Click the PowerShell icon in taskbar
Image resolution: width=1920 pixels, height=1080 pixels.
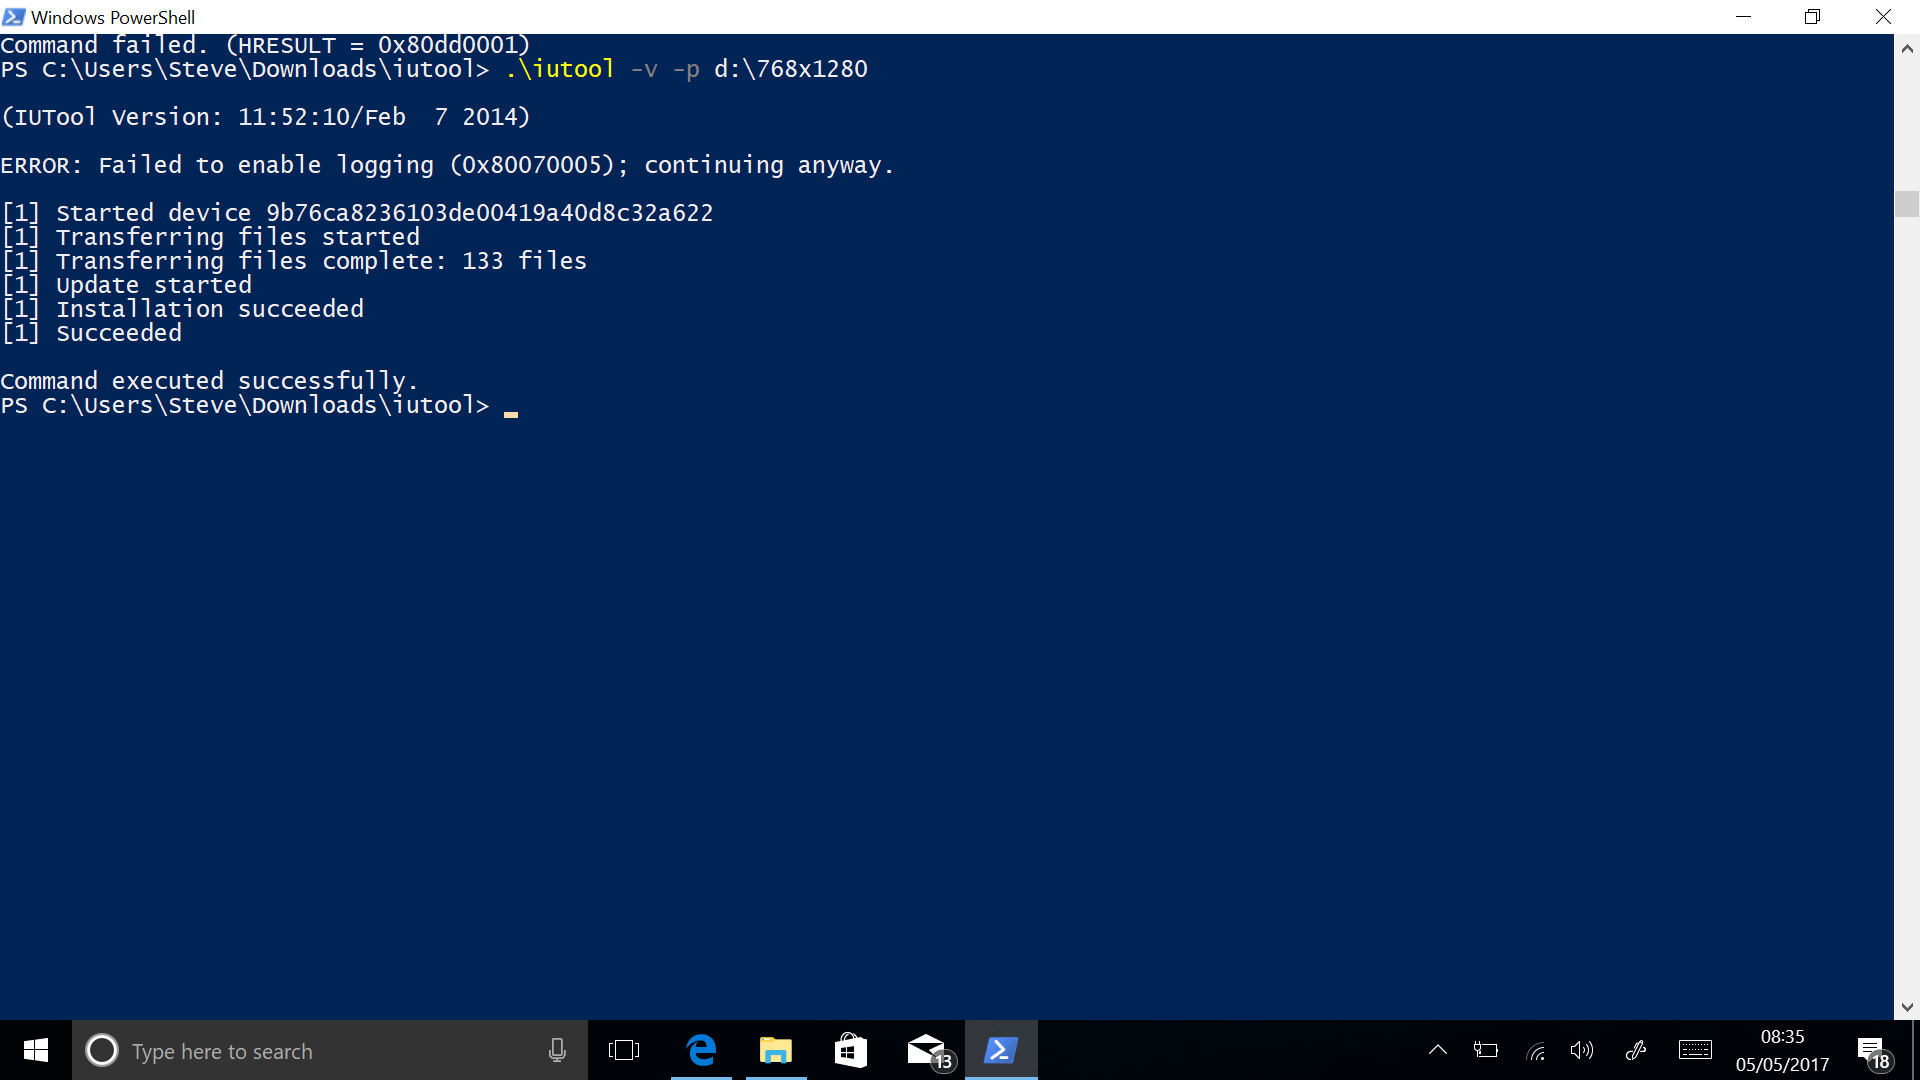point(1000,1051)
